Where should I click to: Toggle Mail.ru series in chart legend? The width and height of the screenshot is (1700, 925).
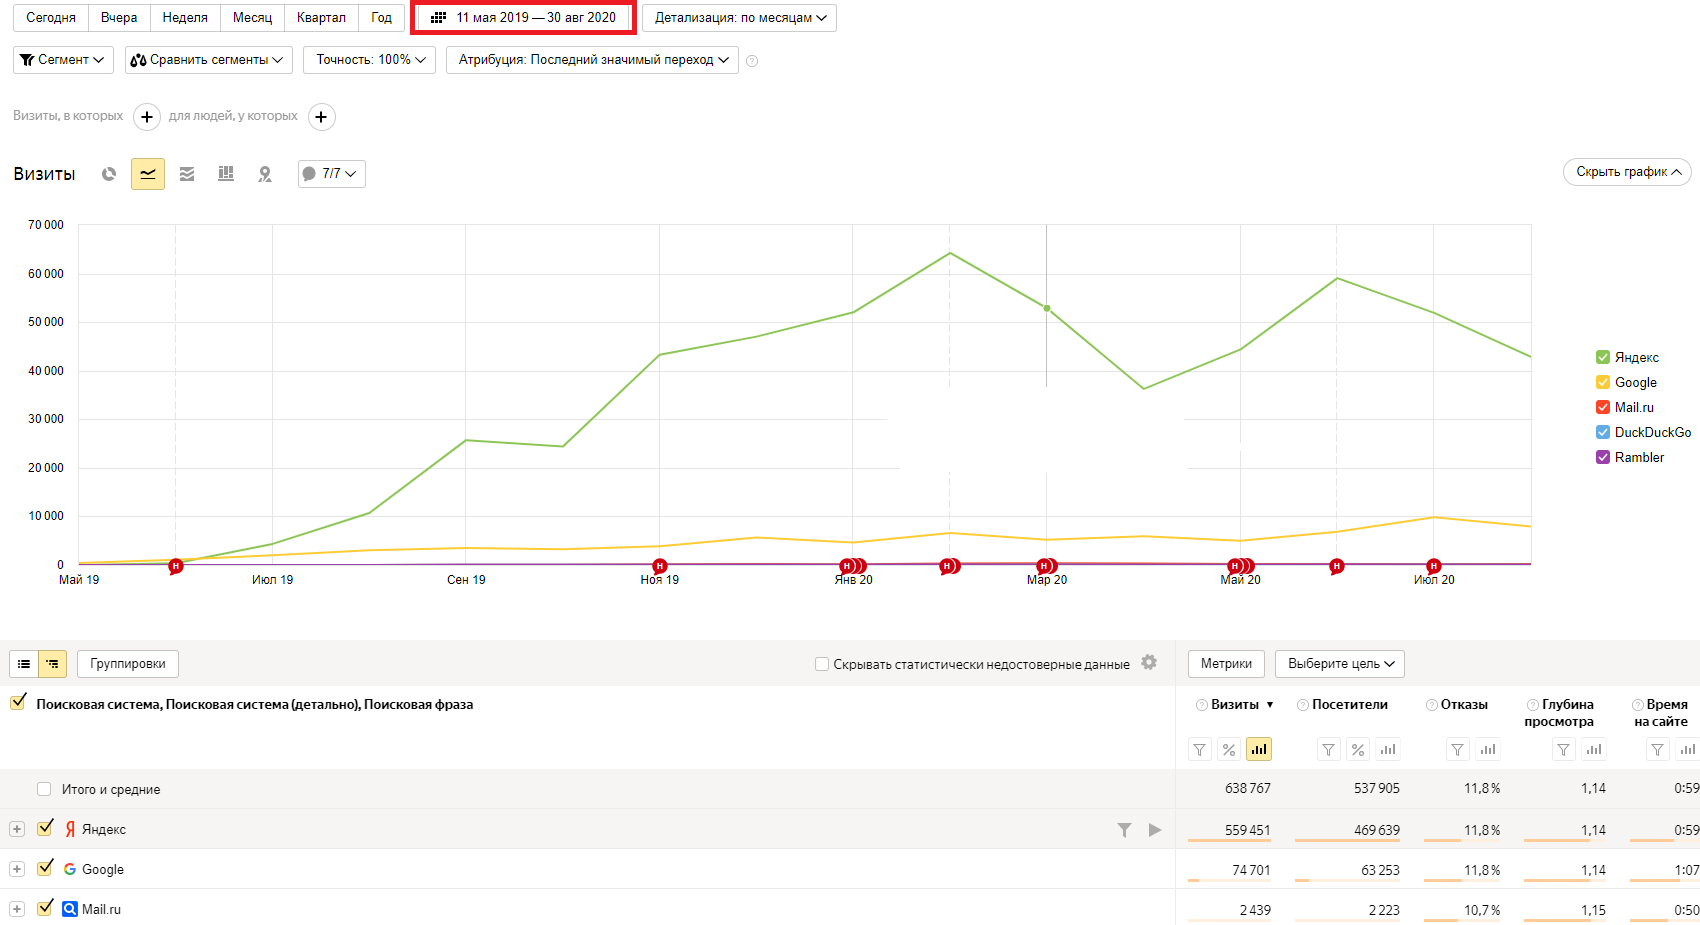1603,407
